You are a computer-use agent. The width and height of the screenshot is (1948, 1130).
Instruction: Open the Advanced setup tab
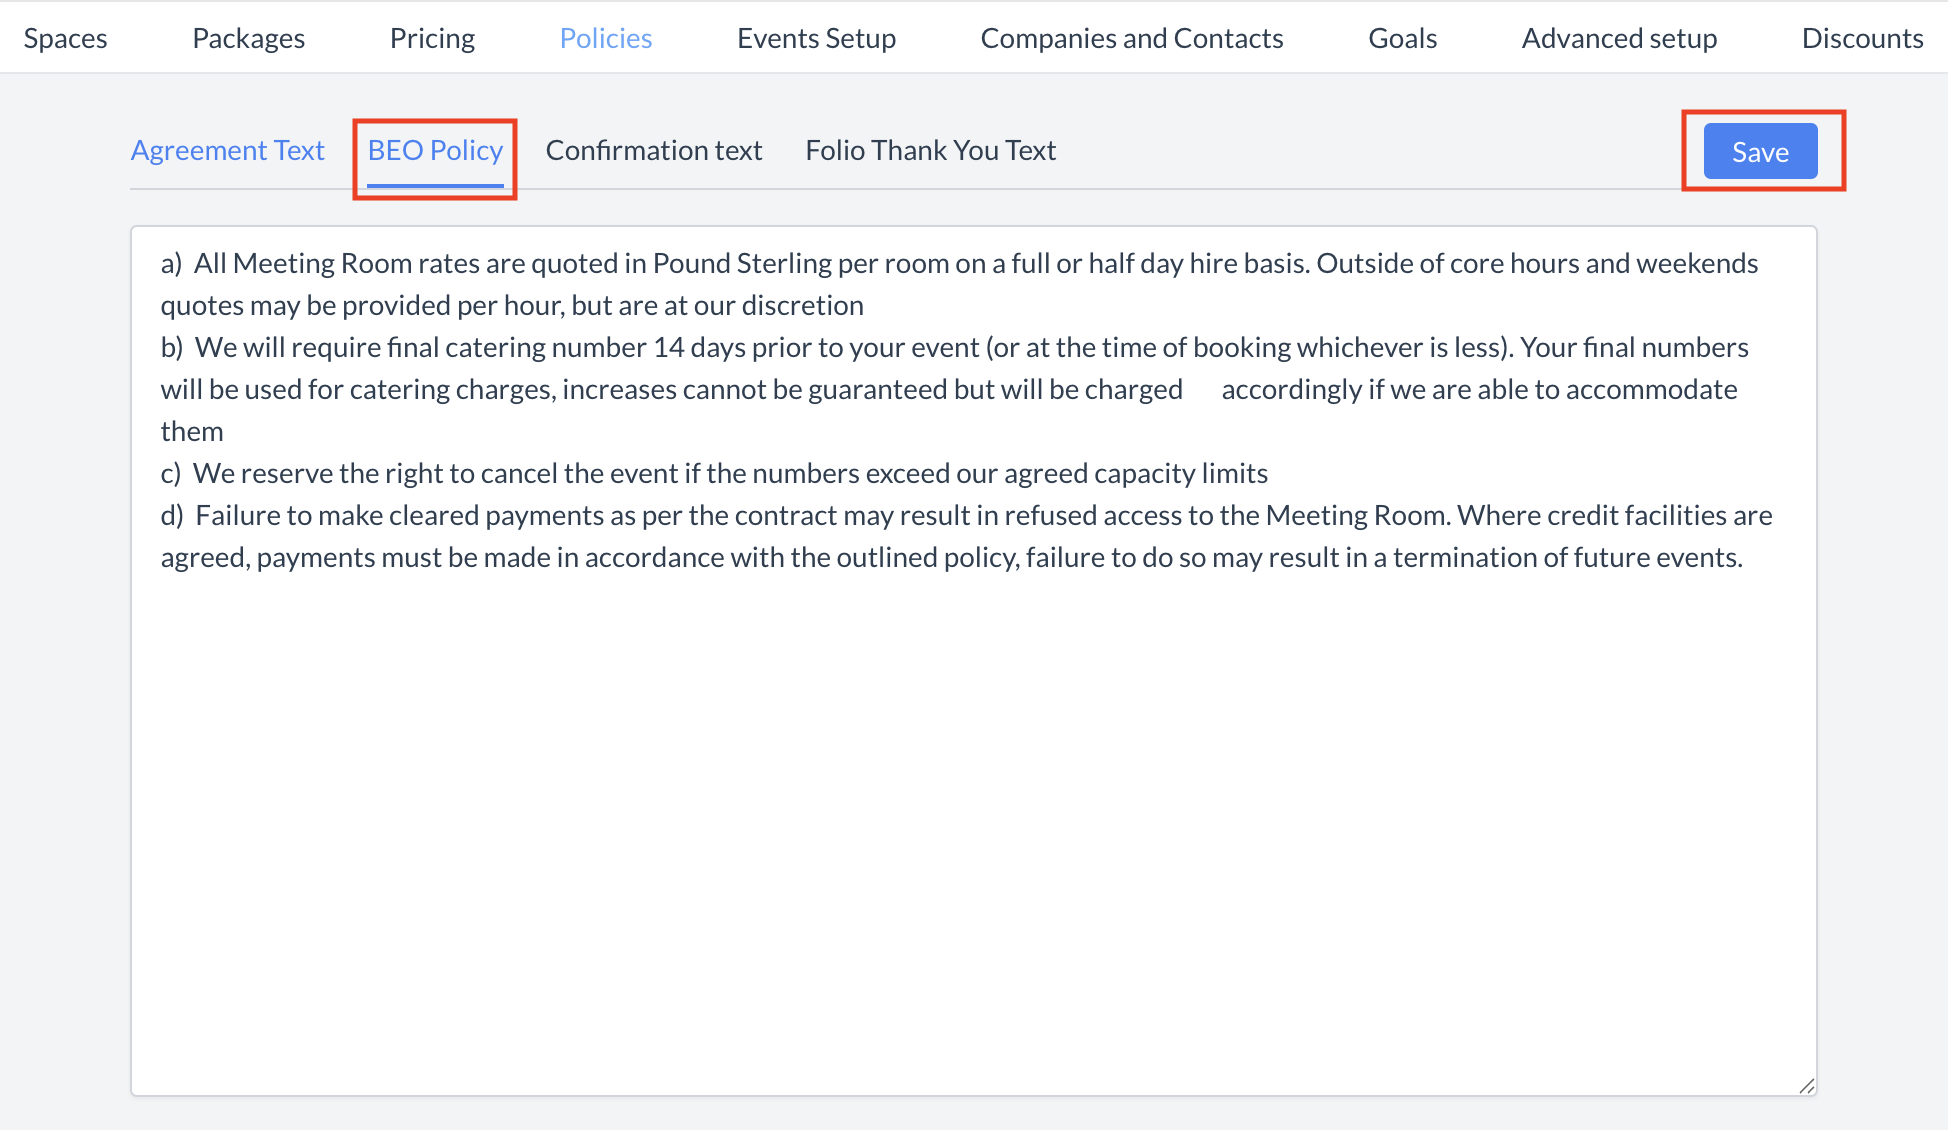[x=1619, y=38]
